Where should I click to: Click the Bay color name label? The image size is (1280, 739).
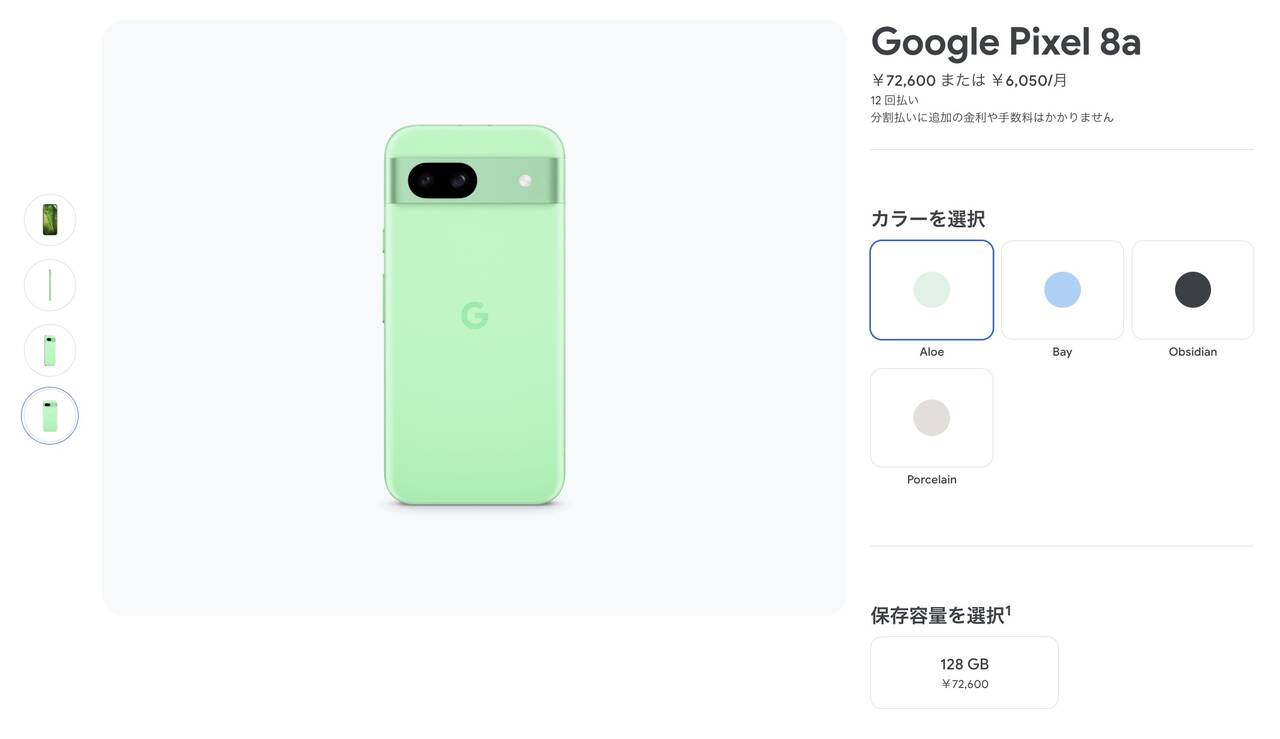1062,352
